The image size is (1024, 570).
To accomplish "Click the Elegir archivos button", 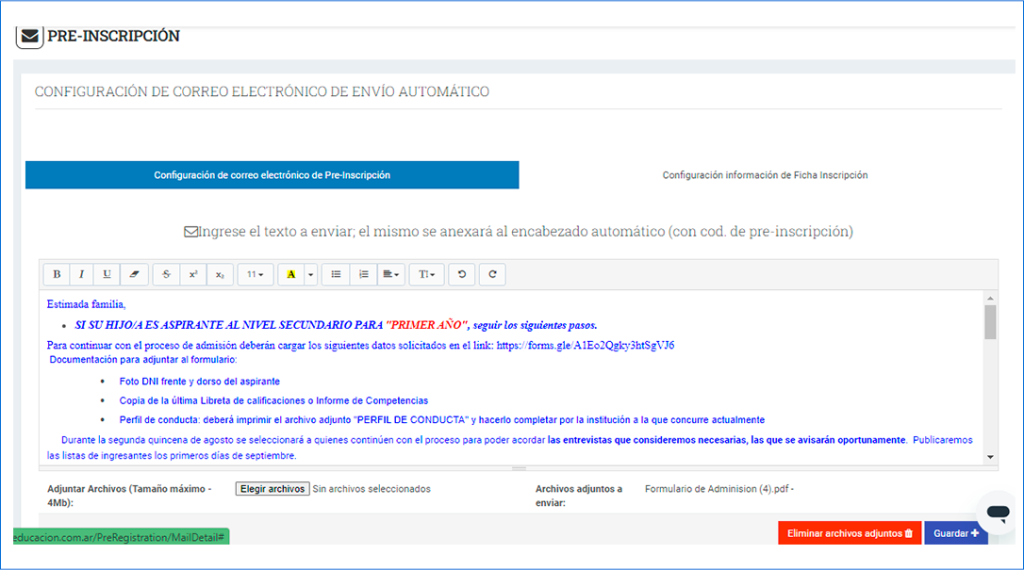I will 272,489.
